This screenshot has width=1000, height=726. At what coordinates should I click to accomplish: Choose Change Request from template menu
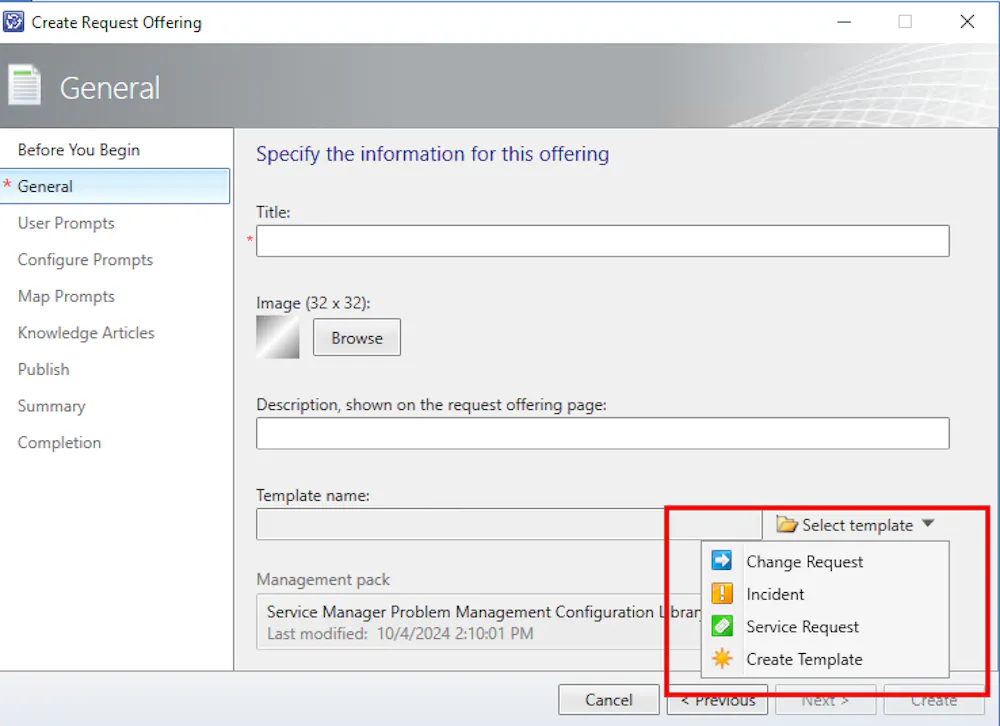click(x=825, y=561)
